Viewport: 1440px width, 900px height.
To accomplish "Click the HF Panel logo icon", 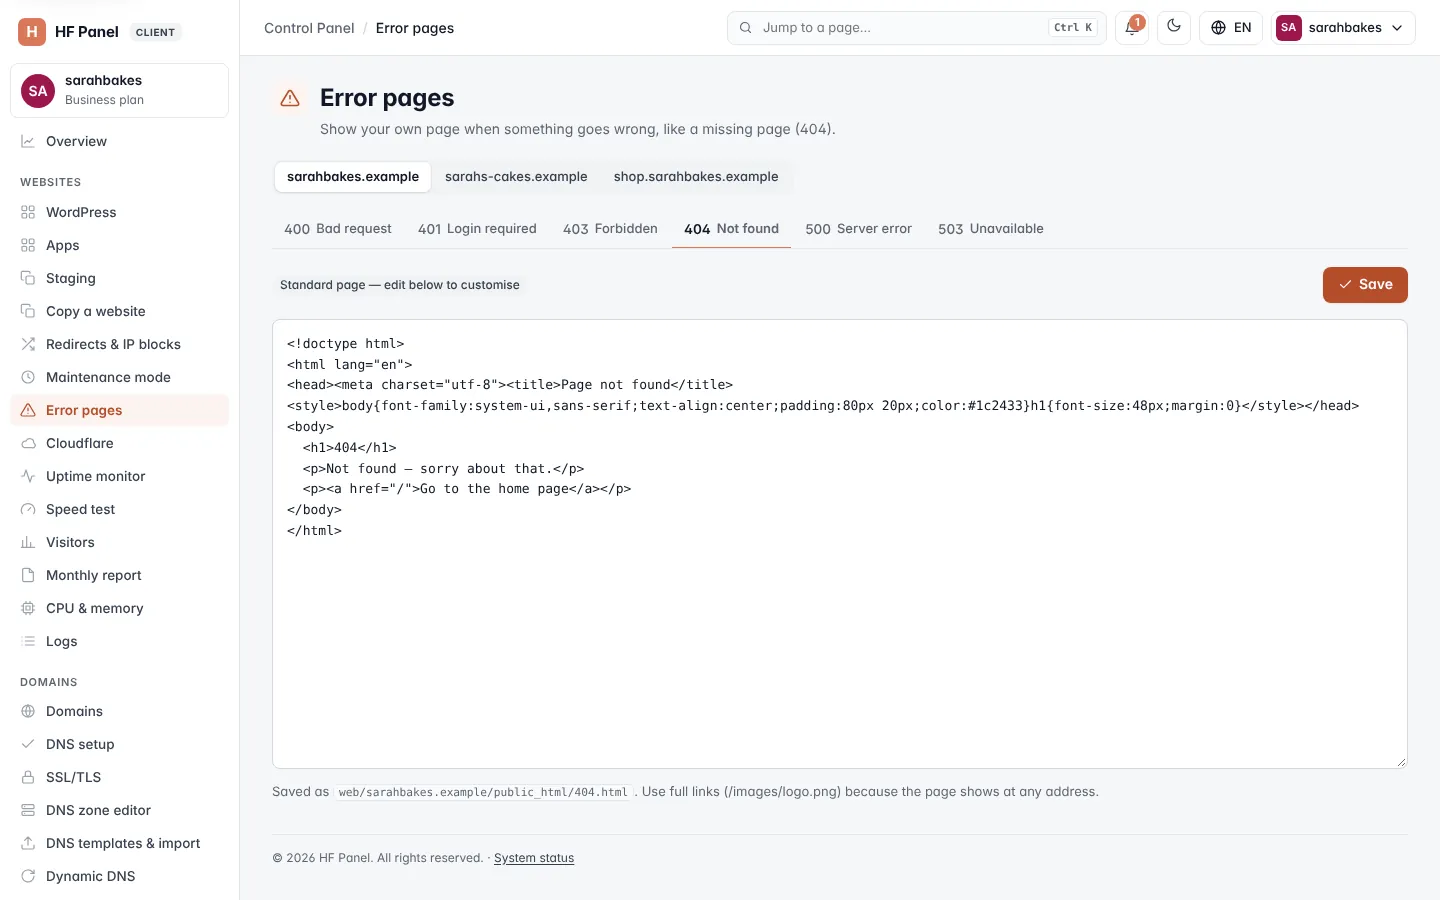I will (x=32, y=32).
